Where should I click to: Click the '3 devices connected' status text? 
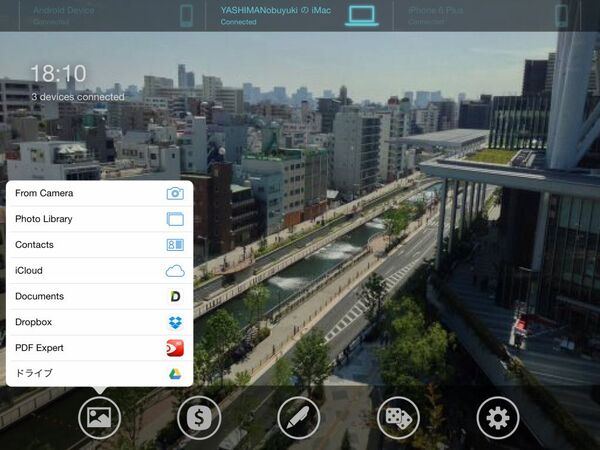coord(78,97)
